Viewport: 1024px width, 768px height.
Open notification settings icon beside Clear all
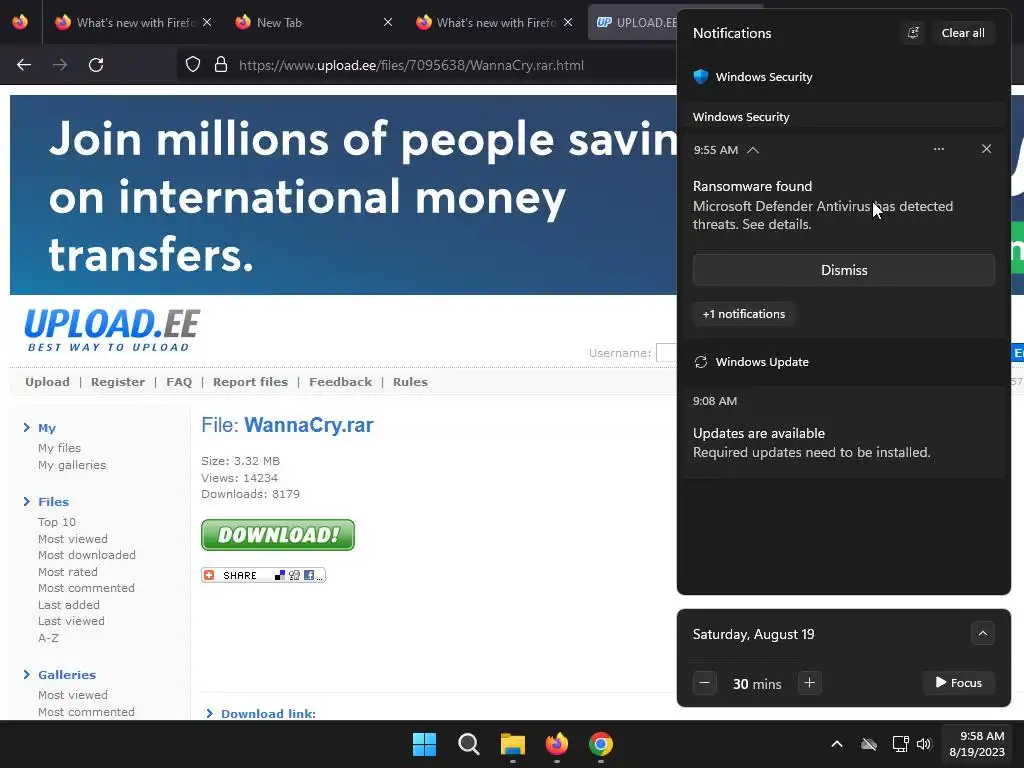click(914, 33)
